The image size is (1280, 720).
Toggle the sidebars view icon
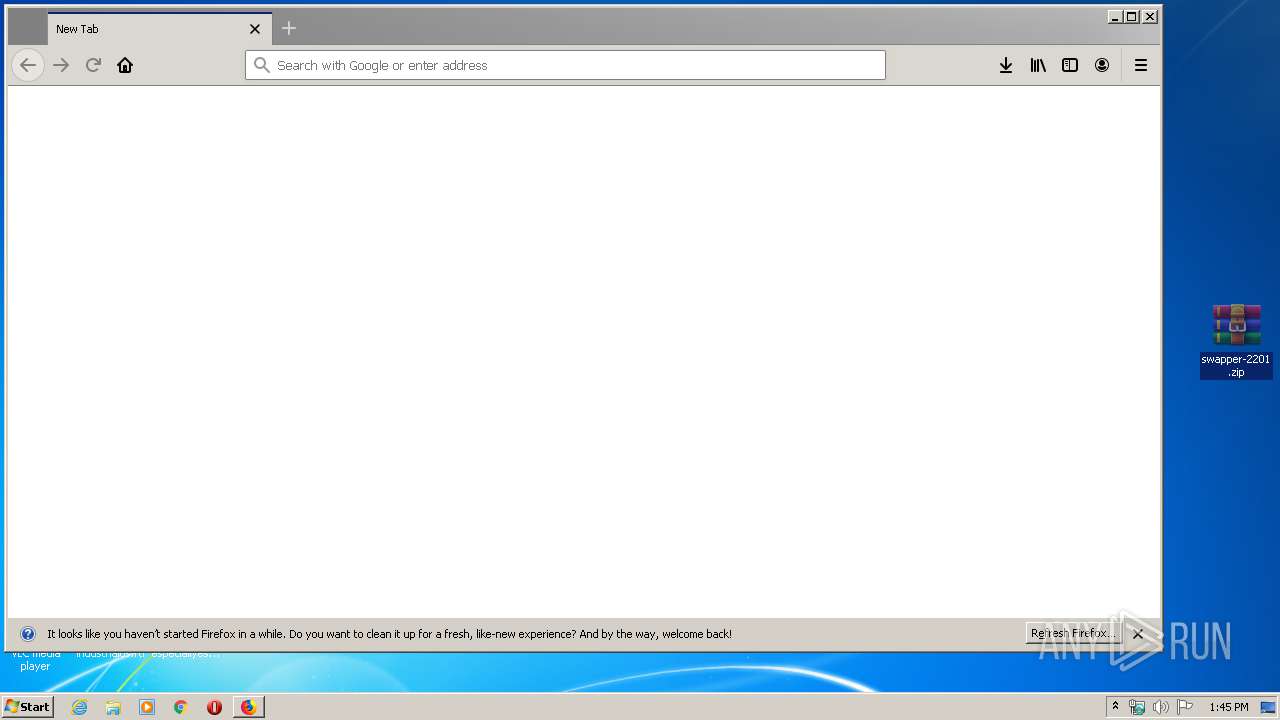click(1070, 65)
